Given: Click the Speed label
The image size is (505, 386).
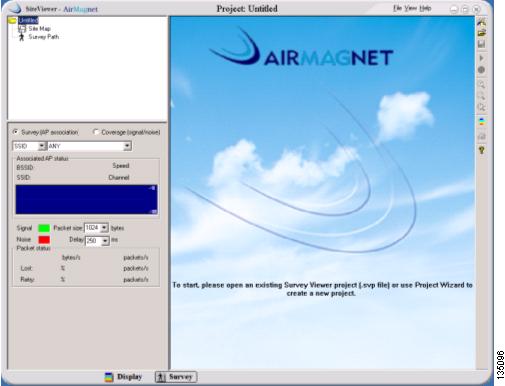Looking at the screenshot, I should 121,166.
